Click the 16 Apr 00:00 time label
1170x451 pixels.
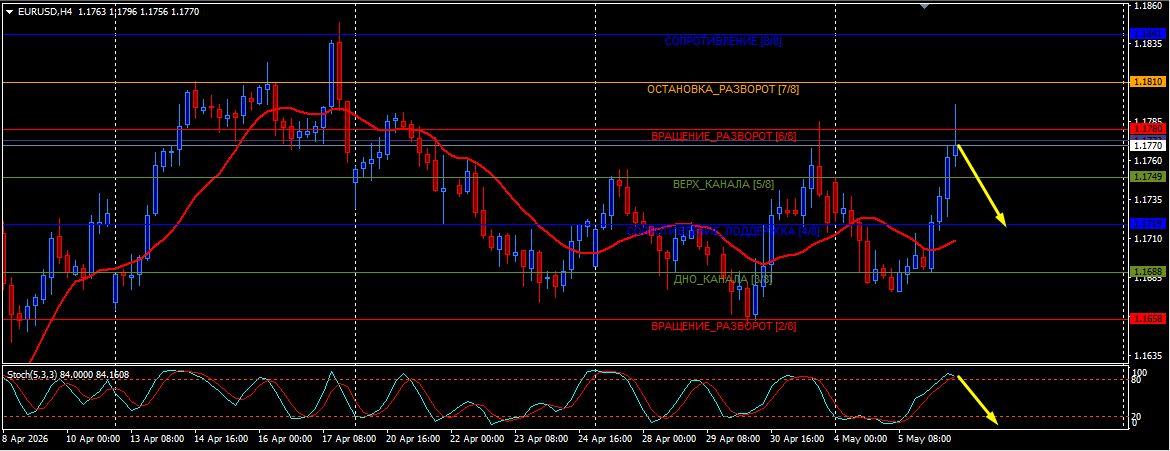tap(284, 440)
